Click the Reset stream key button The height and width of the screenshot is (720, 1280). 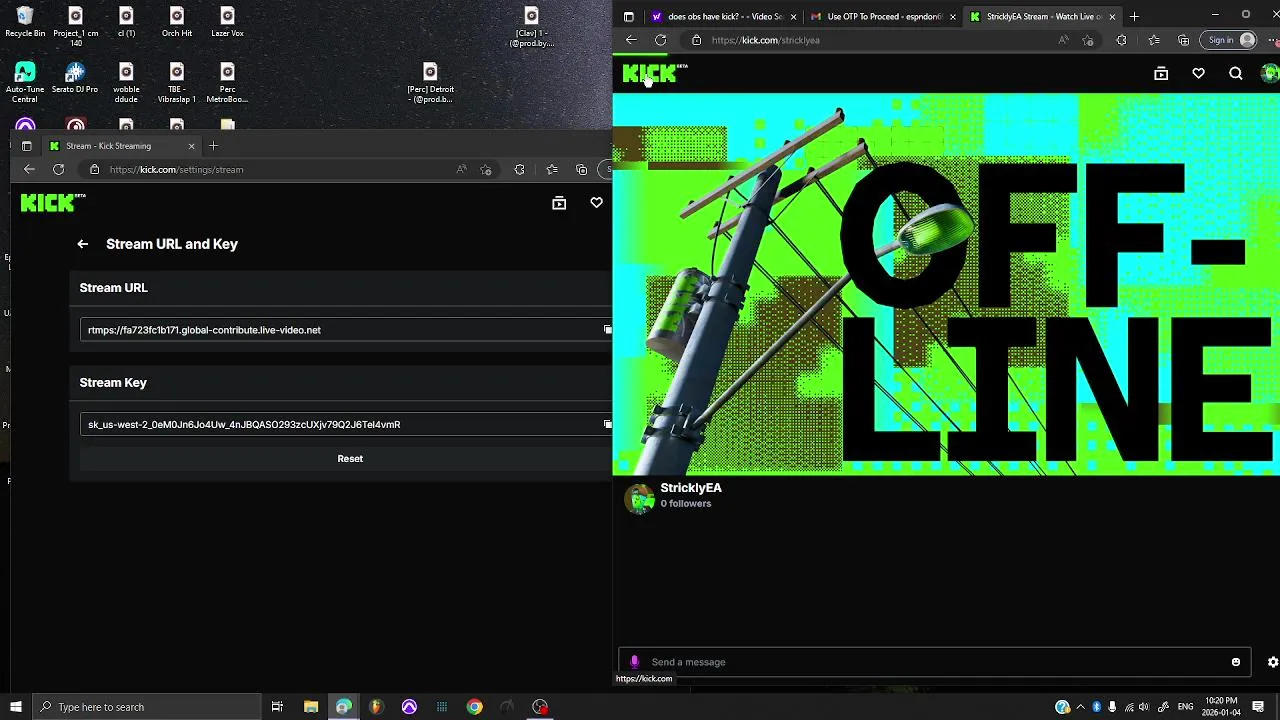coord(350,459)
